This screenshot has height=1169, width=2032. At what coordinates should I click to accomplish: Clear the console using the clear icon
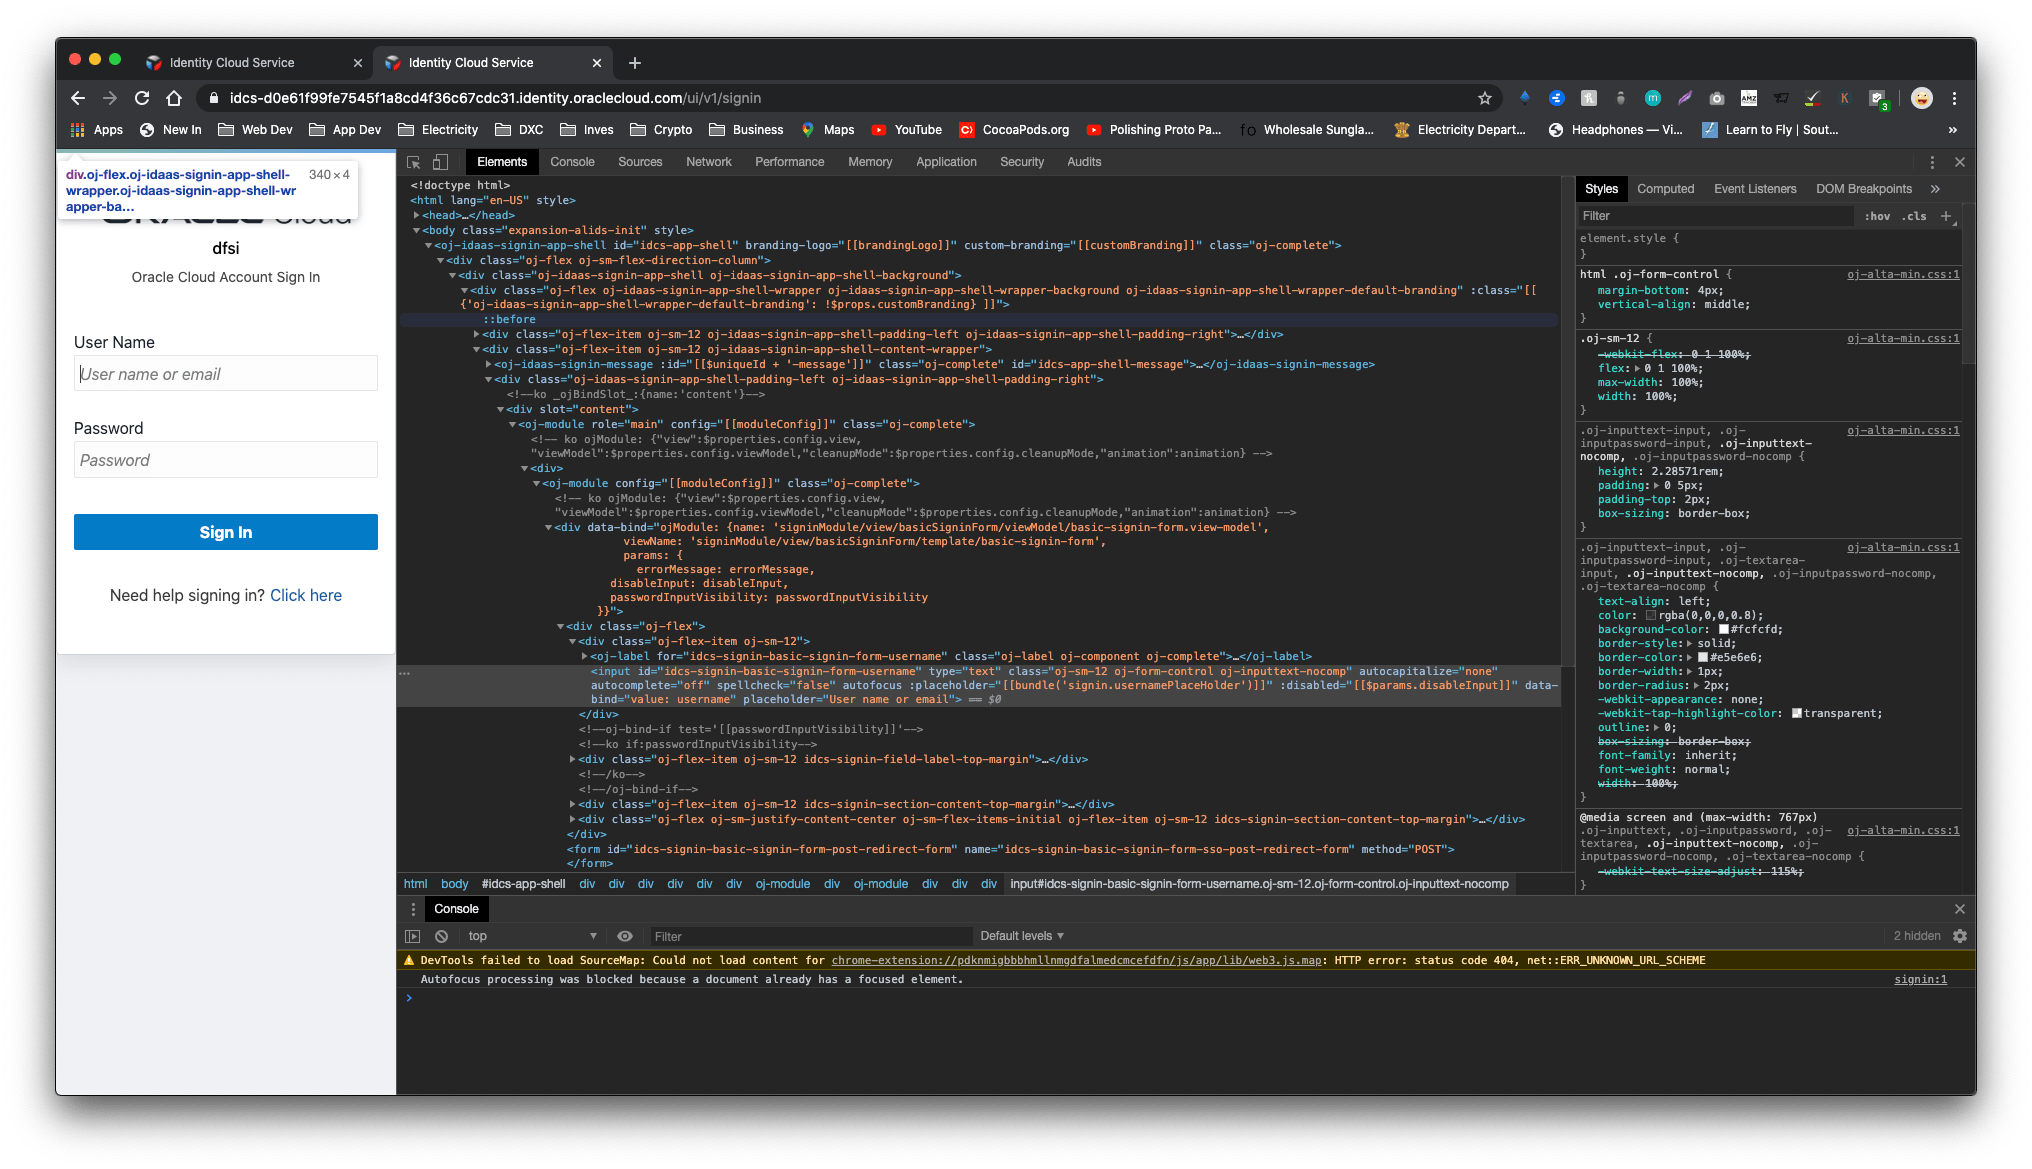(x=441, y=936)
